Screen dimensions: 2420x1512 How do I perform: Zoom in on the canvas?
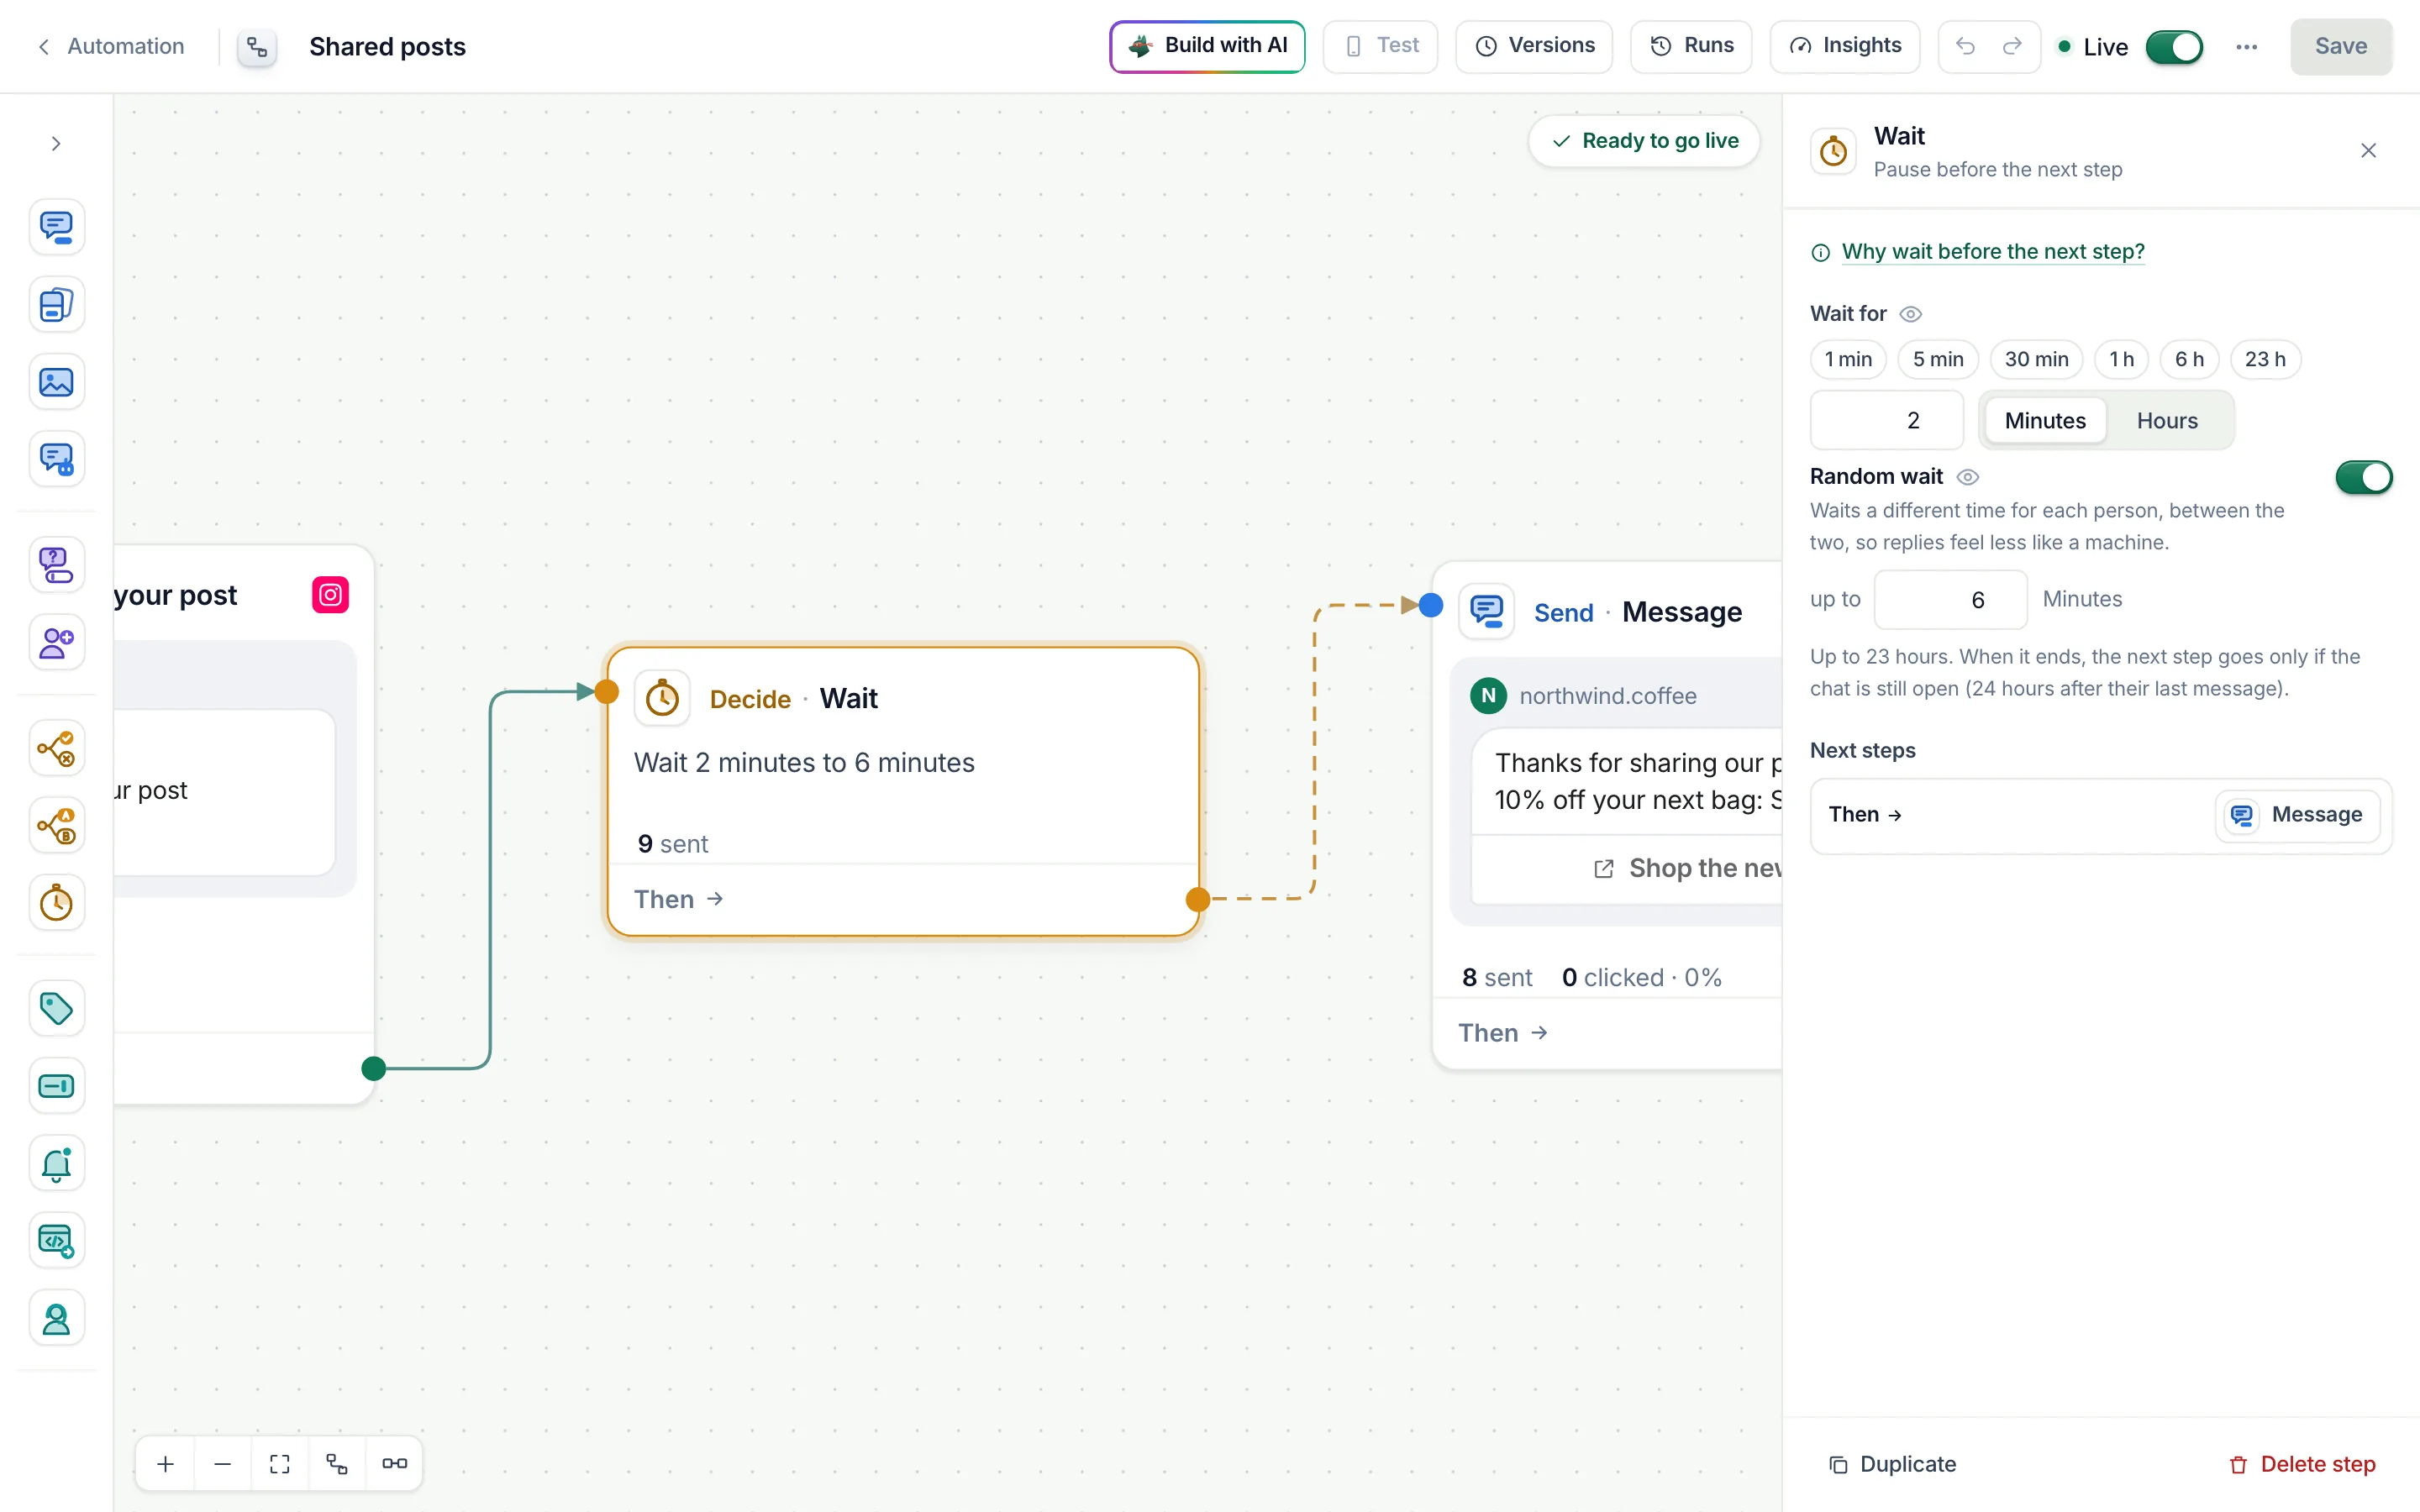click(x=166, y=1464)
